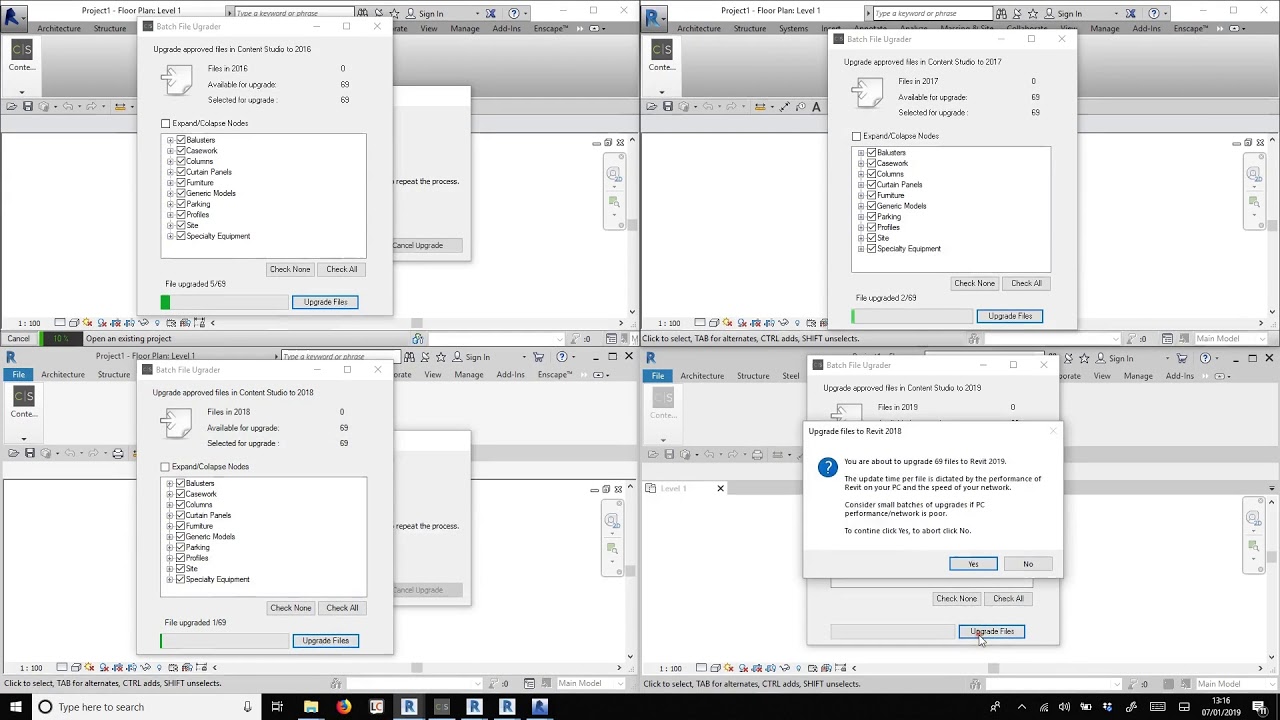
Task: Uncheck Casework in the 2017 upgrader list
Action: 872,163
